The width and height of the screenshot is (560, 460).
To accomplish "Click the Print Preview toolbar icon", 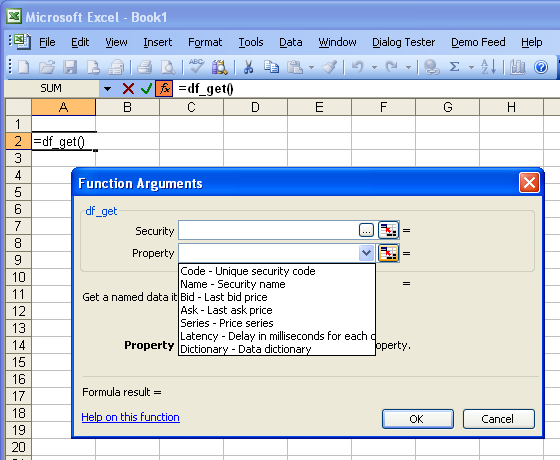I will 168,67.
